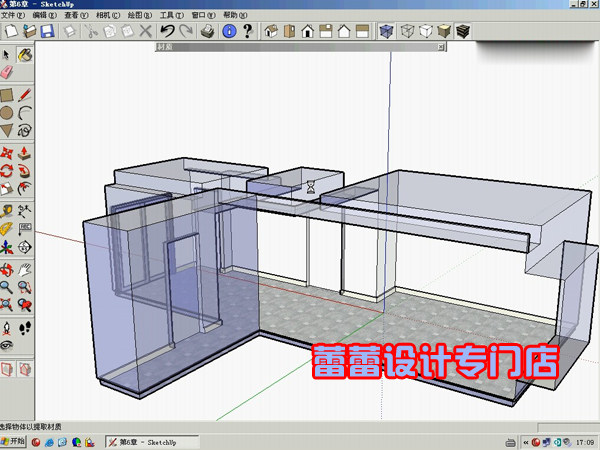Choose the Circle tool
The width and height of the screenshot is (600, 450).
(x=7, y=113)
